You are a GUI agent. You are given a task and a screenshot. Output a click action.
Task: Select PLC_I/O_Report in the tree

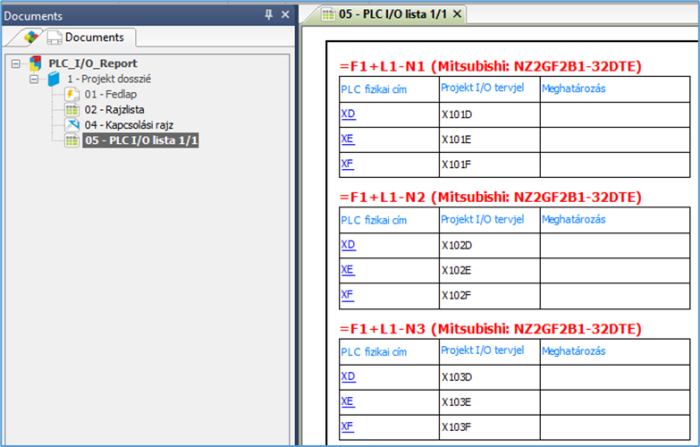pyautogui.click(x=92, y=63)
